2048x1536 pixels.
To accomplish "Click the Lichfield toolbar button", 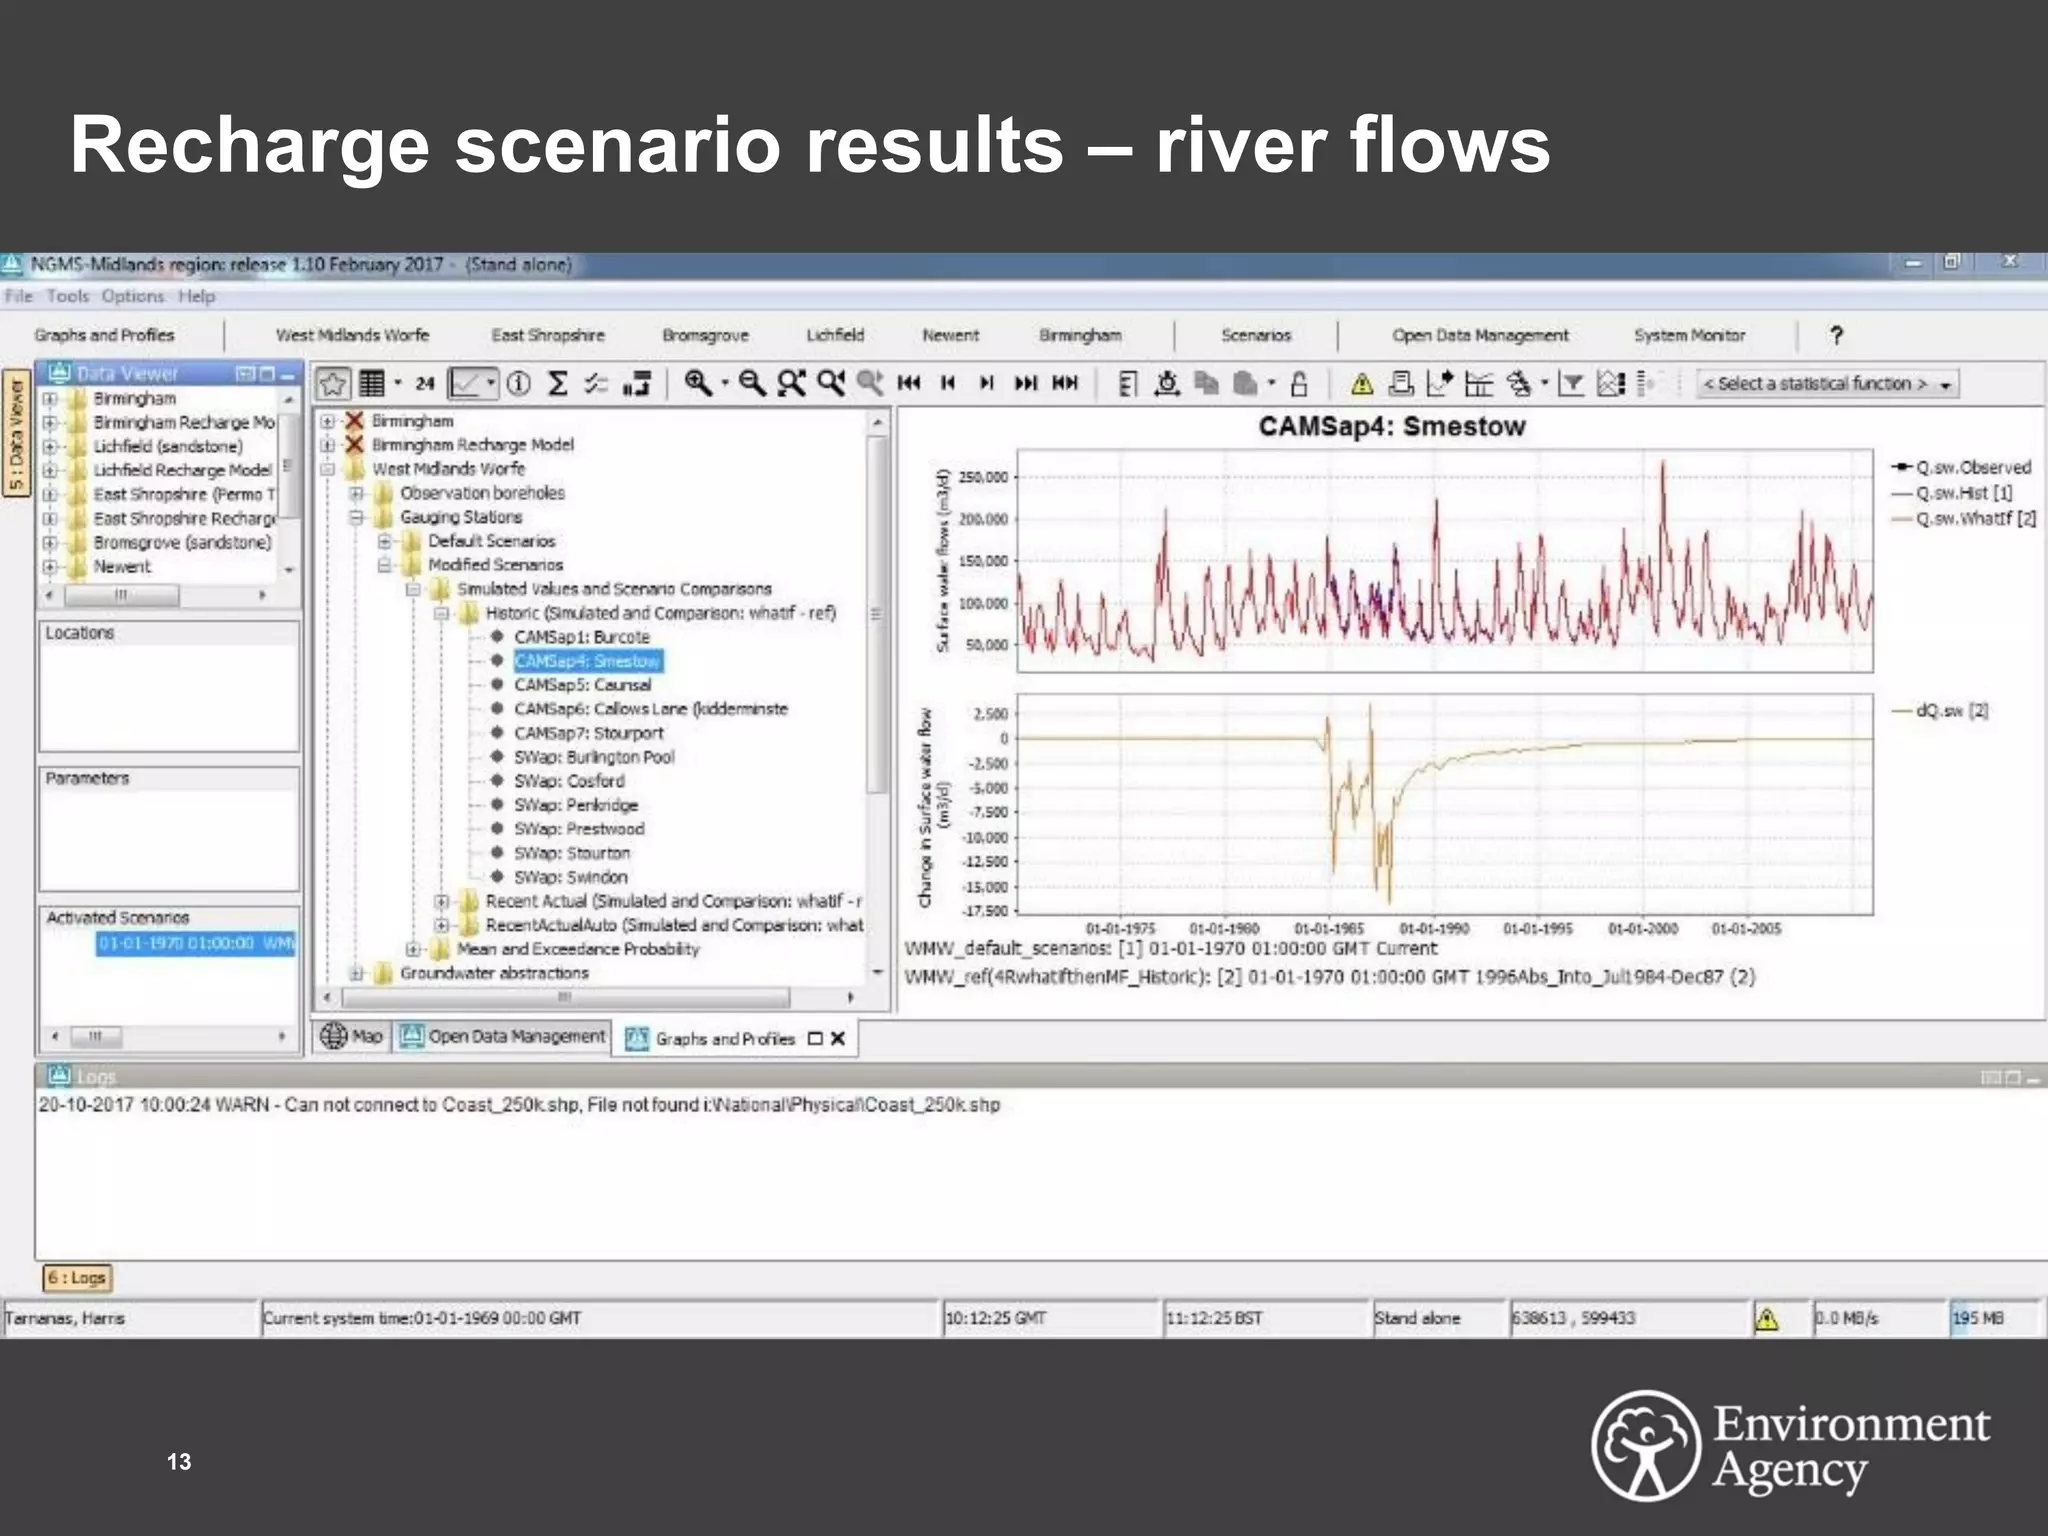I will tap(835, 335).
